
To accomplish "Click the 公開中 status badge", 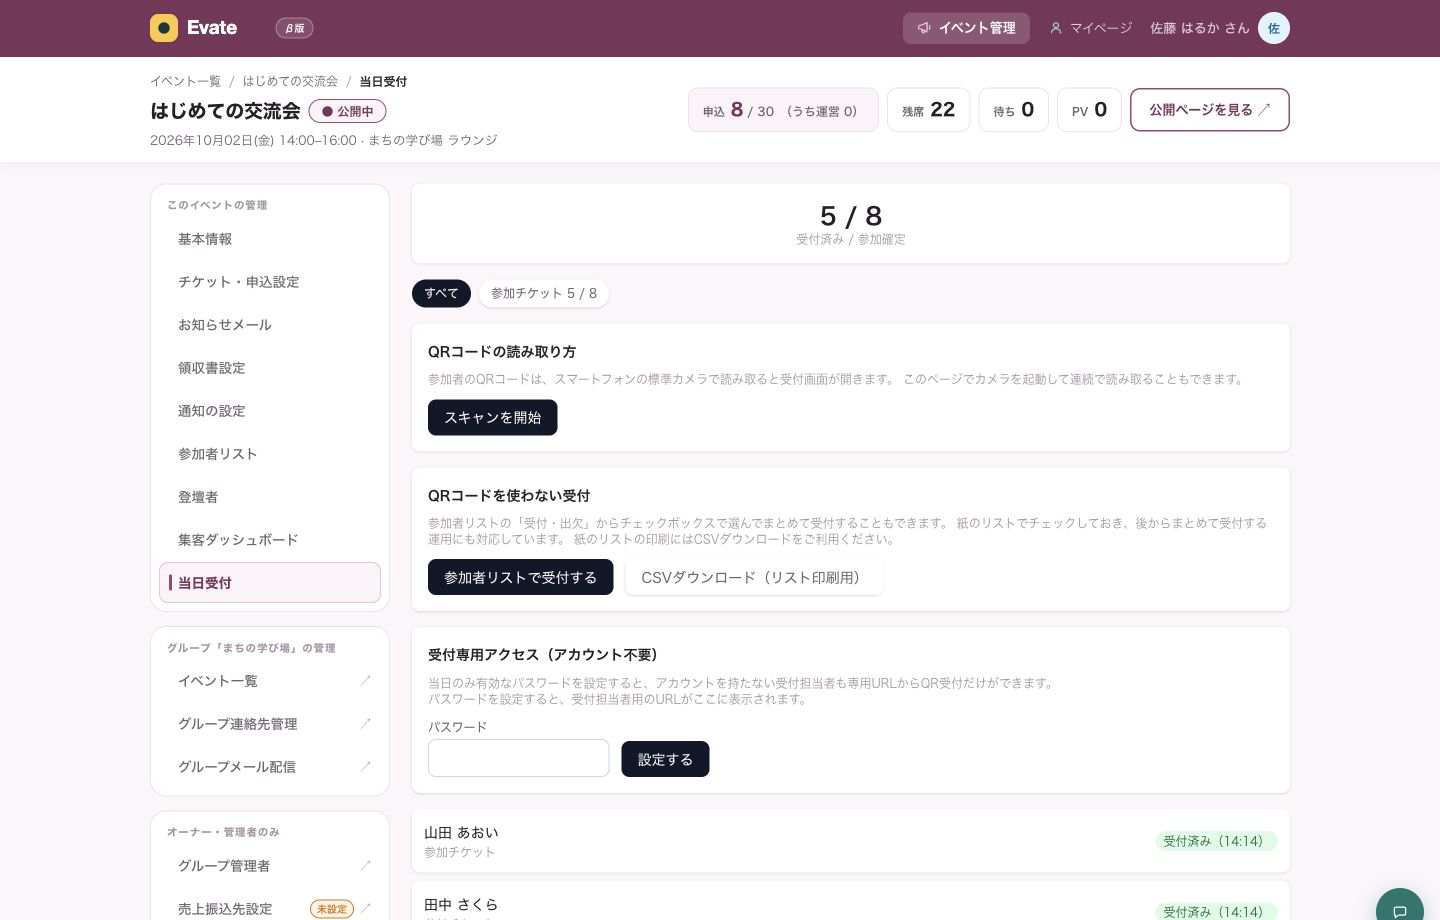I will (x=347, y=111).
